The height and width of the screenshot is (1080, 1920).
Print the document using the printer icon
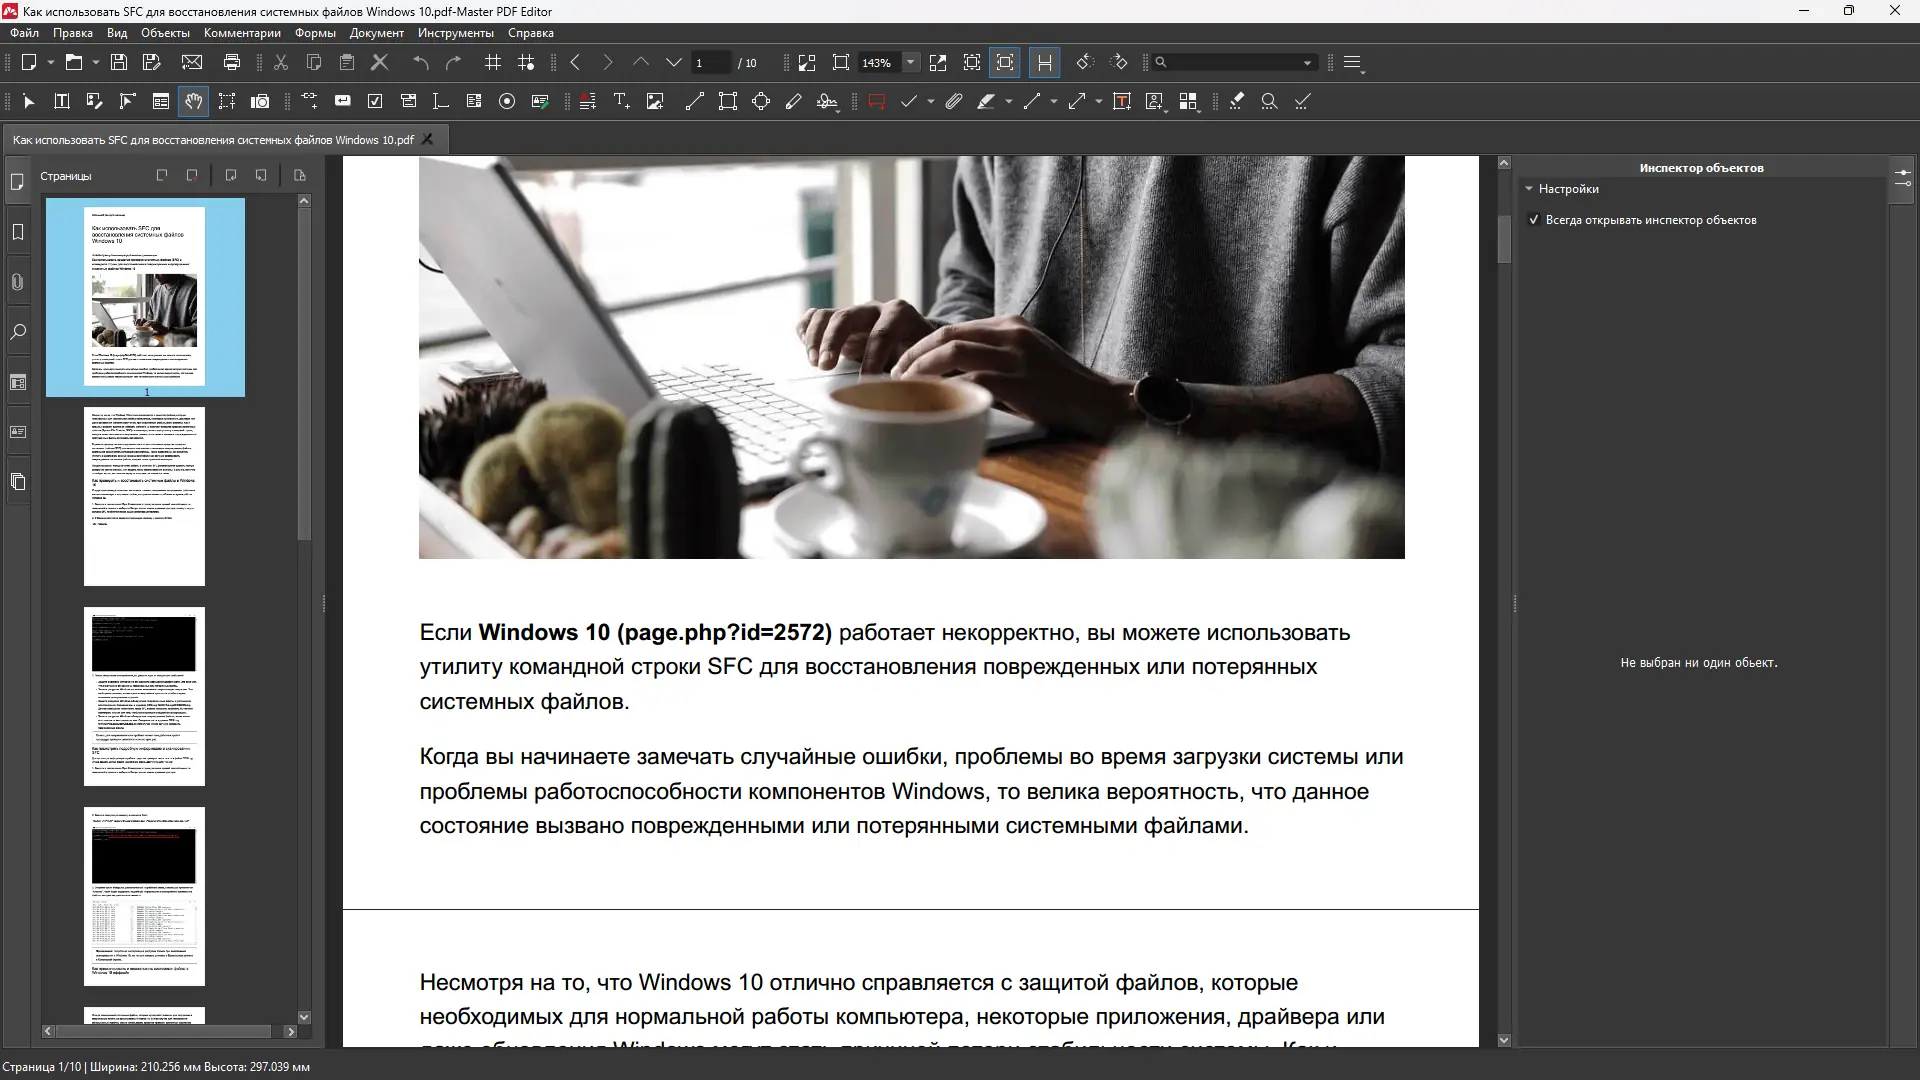point(232,62)
